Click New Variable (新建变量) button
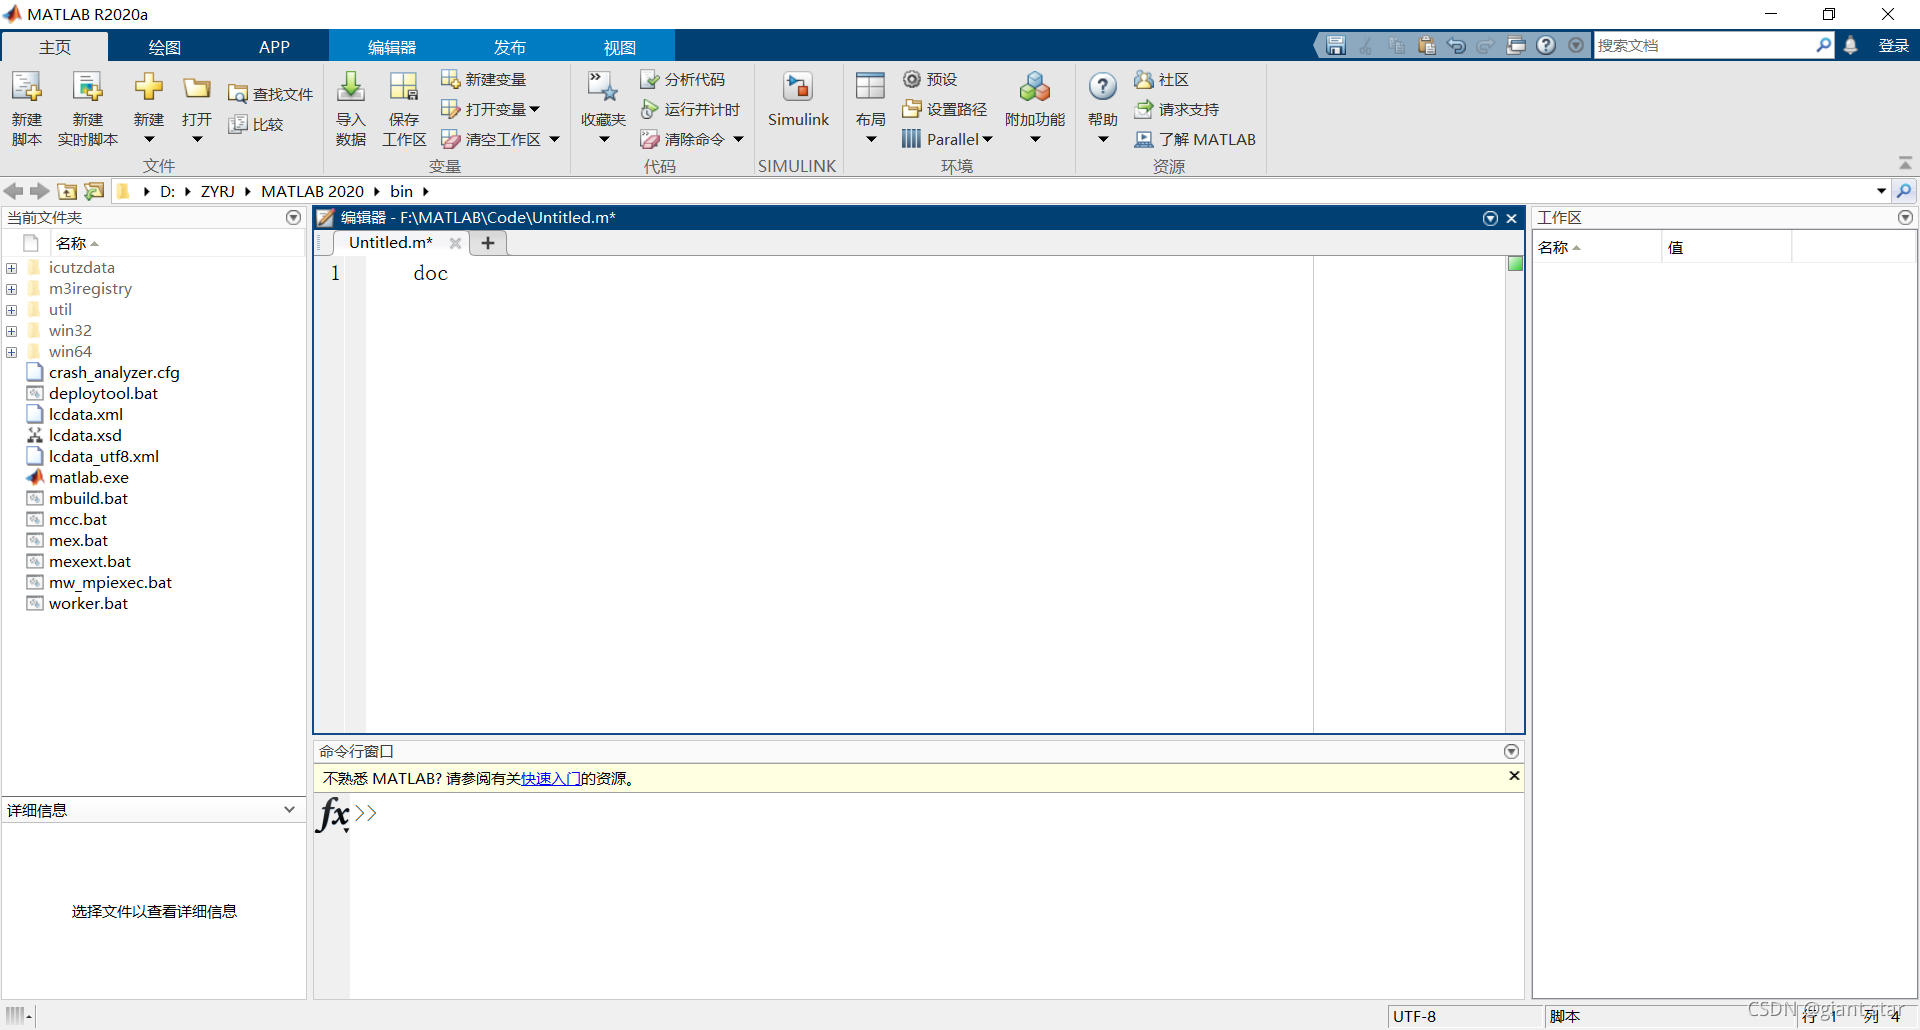 [484, 79]
